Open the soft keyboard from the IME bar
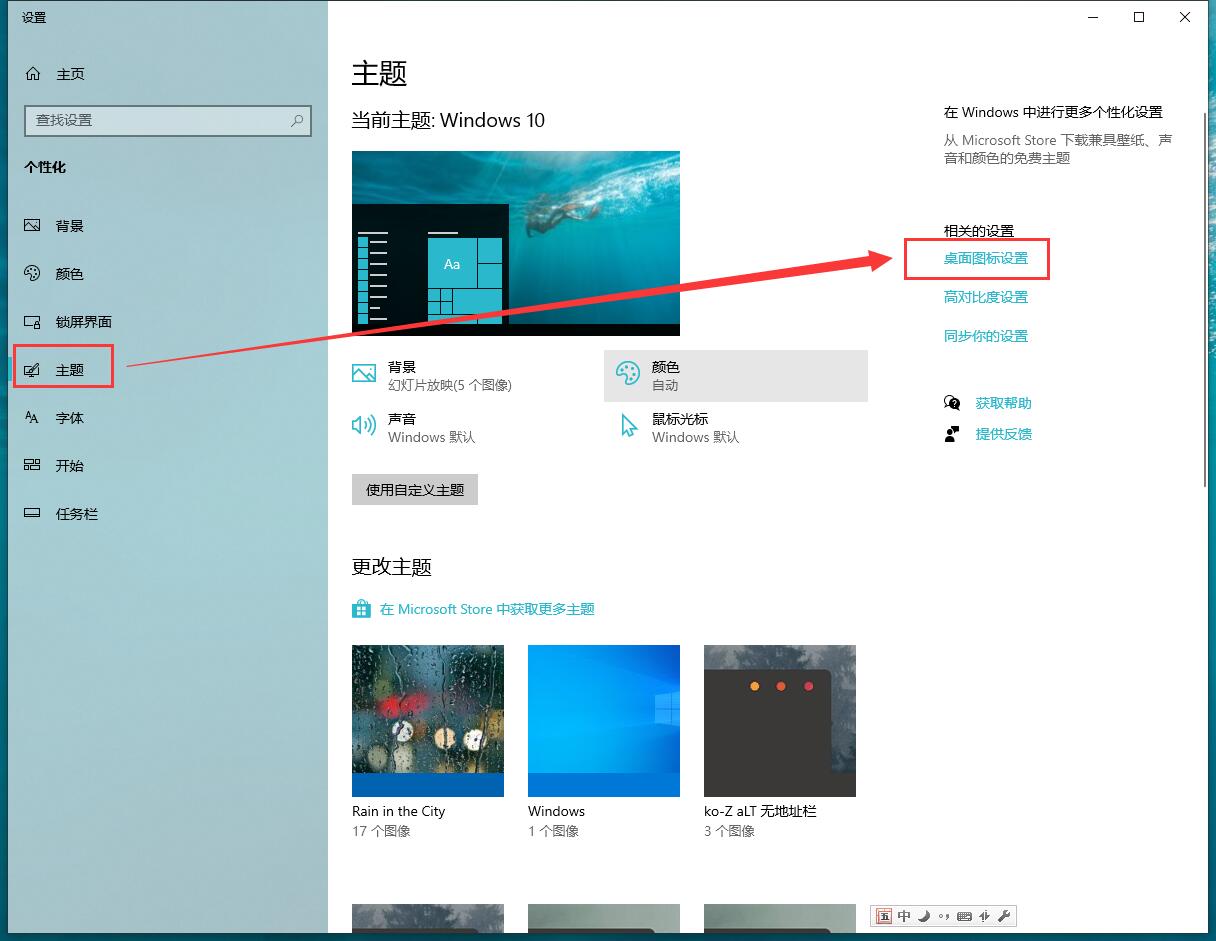Screen dimensions: 1216x941 click(x=963, y=916)
